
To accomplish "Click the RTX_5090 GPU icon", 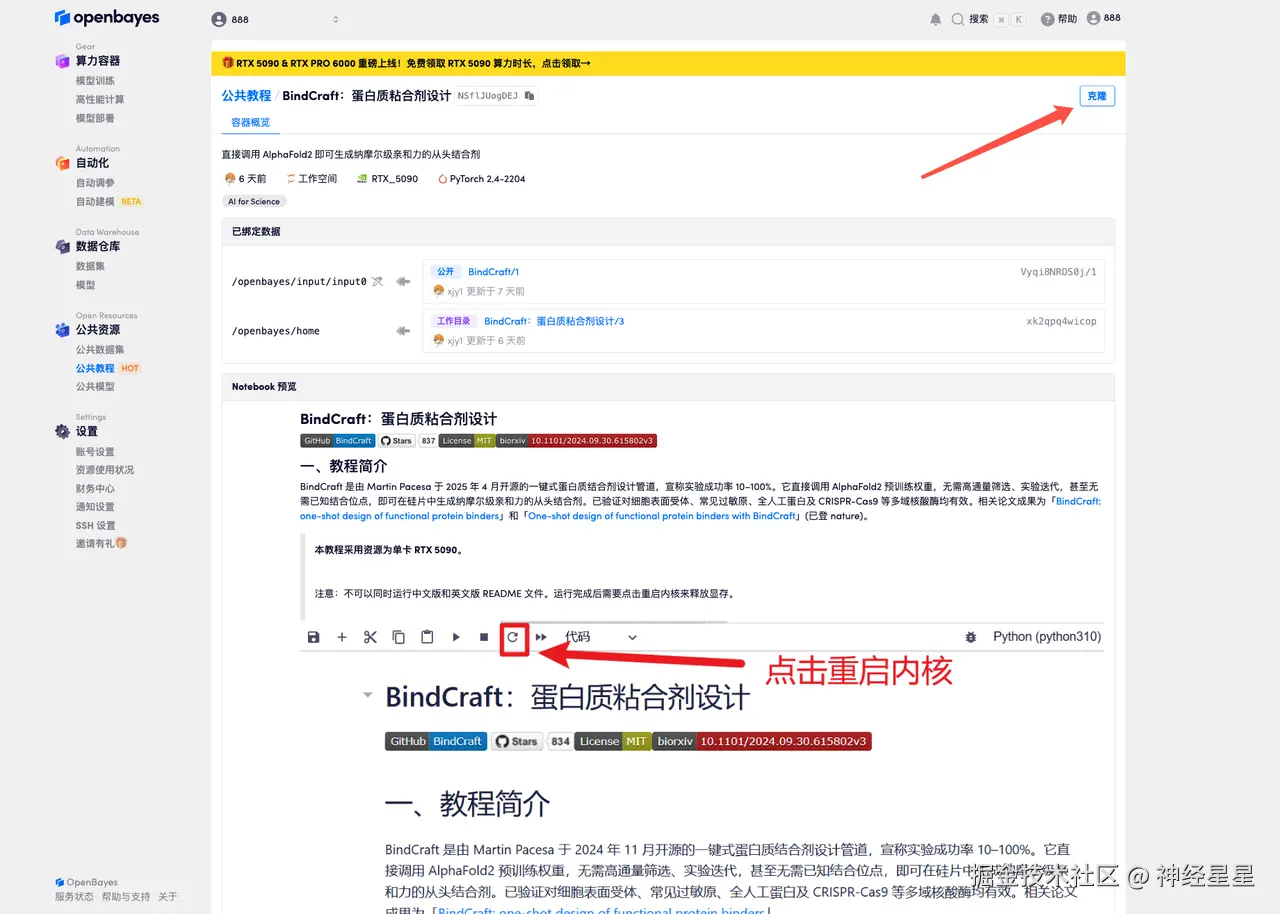I will coord(362,179).
